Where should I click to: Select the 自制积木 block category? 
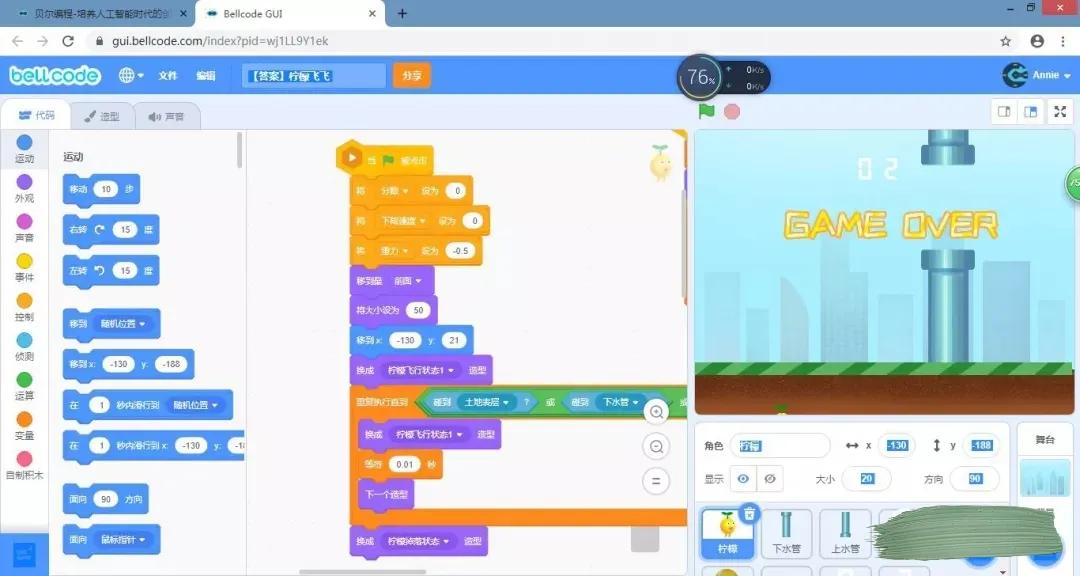(x=24, y=466)
